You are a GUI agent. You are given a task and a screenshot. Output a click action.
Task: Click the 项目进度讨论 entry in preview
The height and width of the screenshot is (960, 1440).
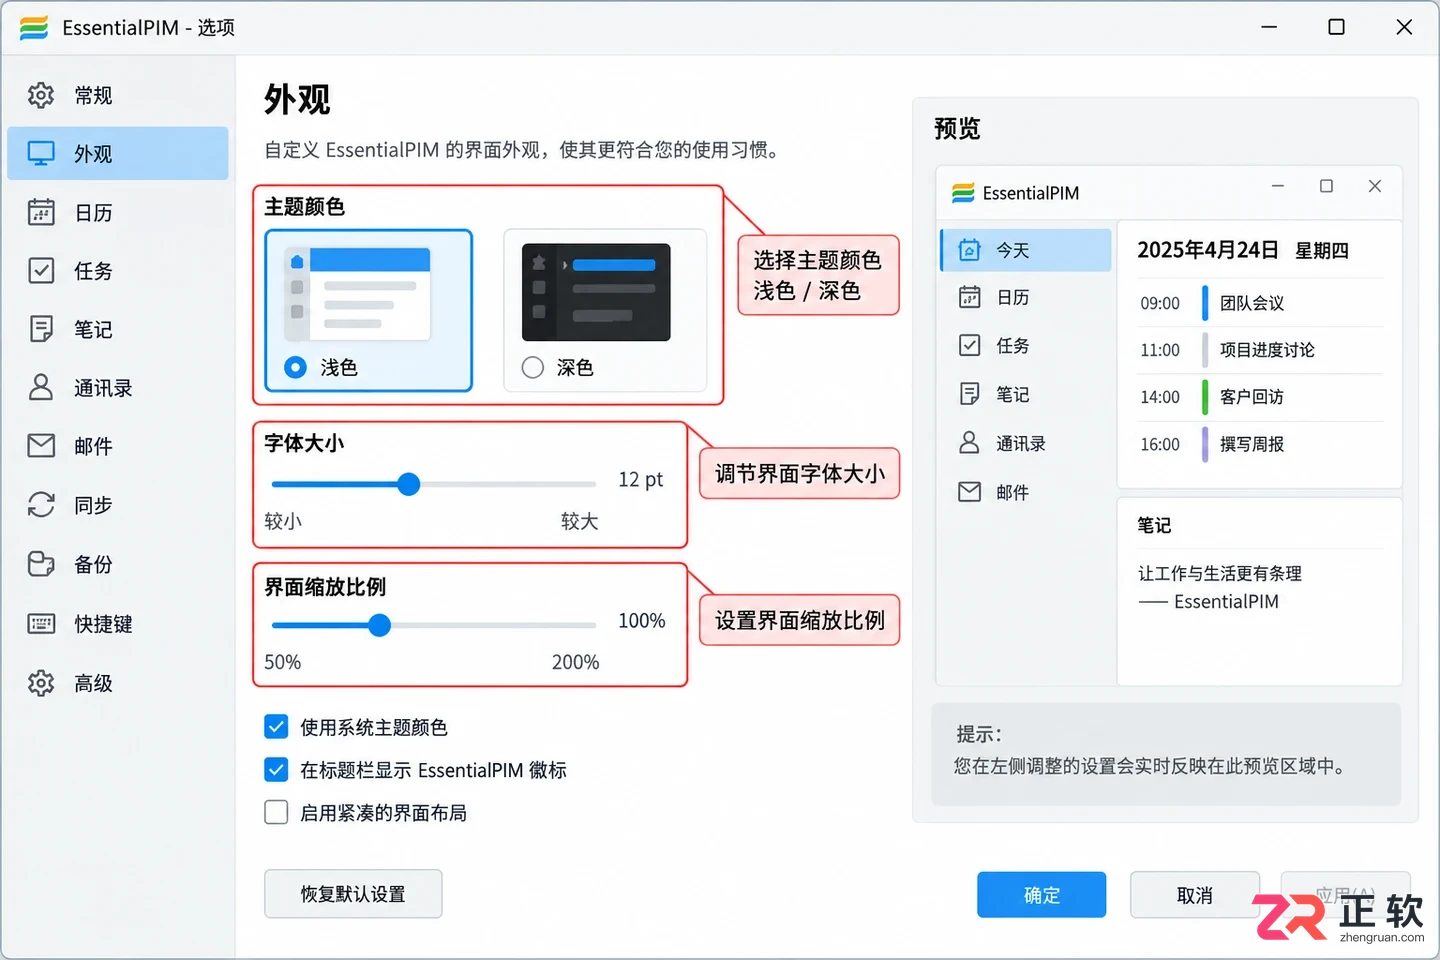tap(1267, 350)
